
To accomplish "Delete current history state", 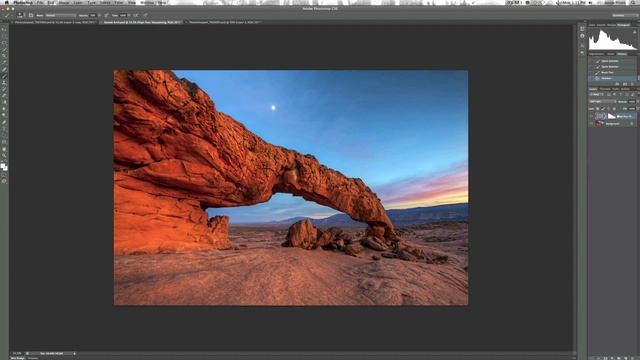I will tap(632, 84).
